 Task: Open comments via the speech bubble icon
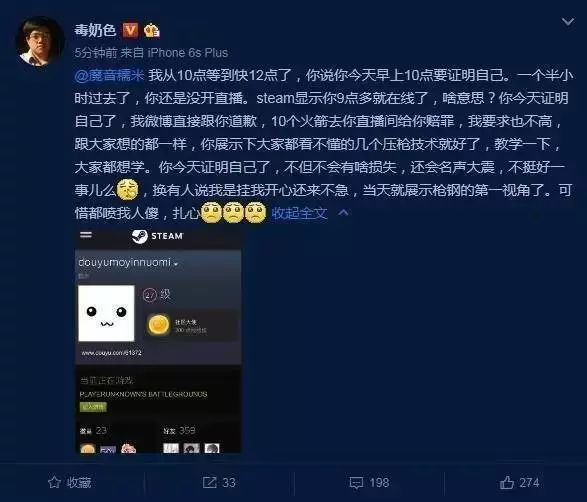[x=356, y=483]
